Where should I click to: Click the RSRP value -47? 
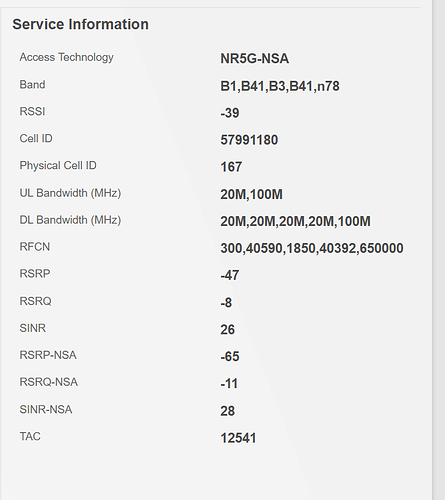click(230, 275)
